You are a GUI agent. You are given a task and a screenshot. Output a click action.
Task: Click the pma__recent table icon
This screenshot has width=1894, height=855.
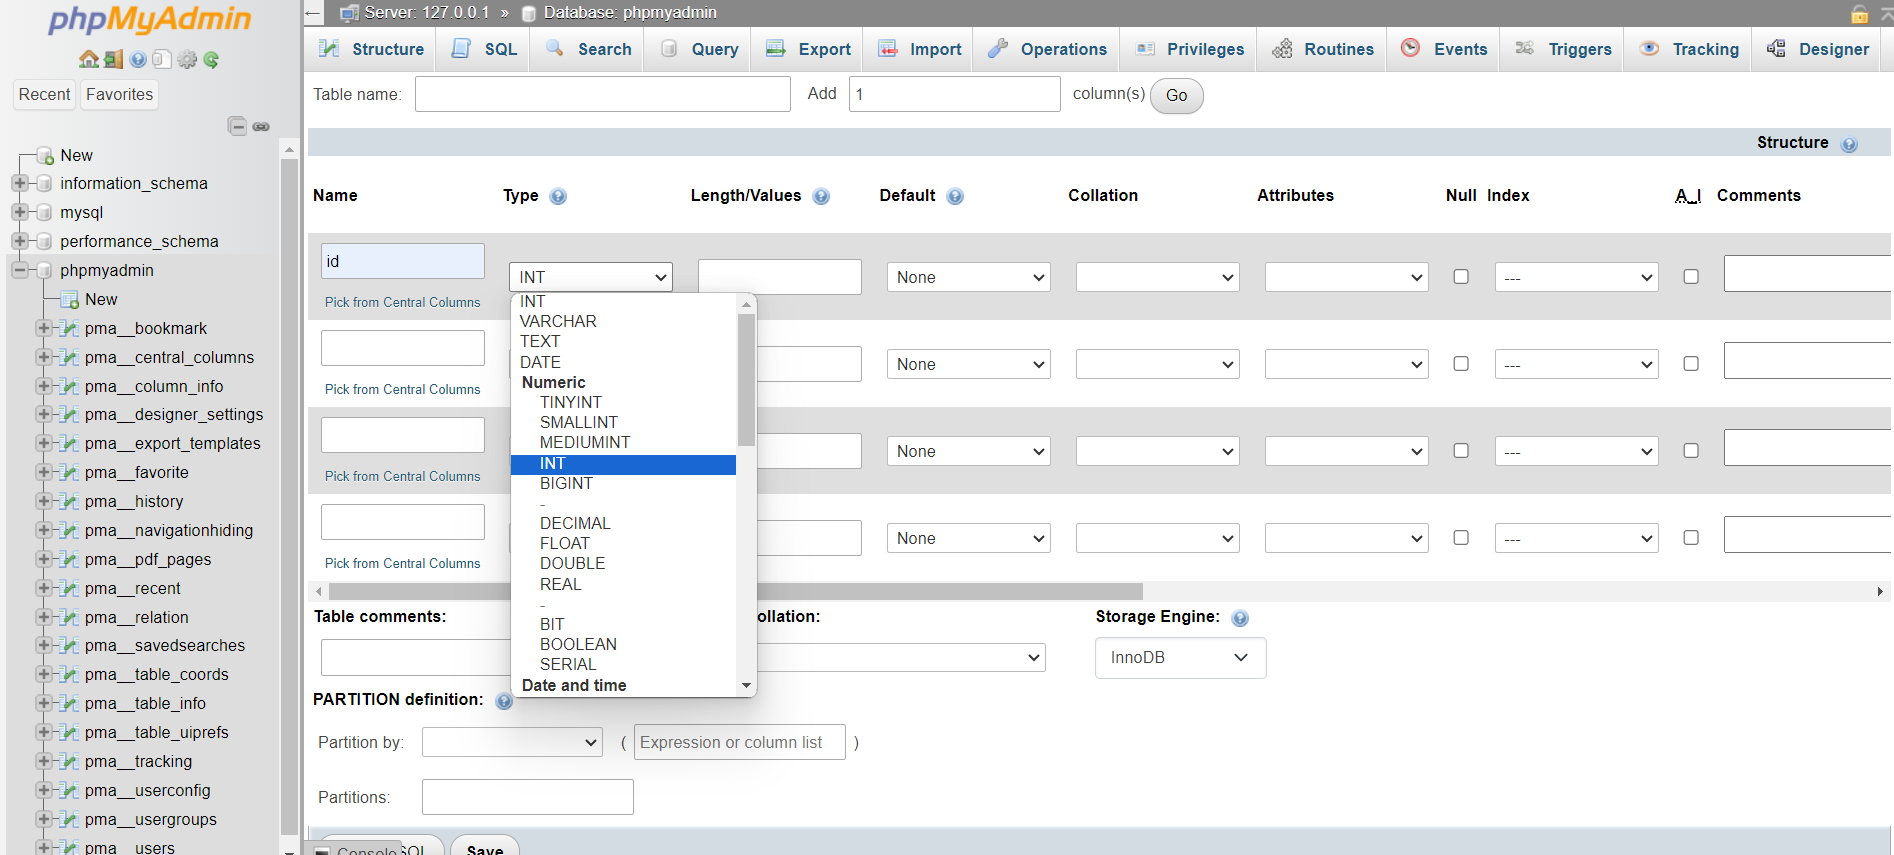tap(69, 588)
